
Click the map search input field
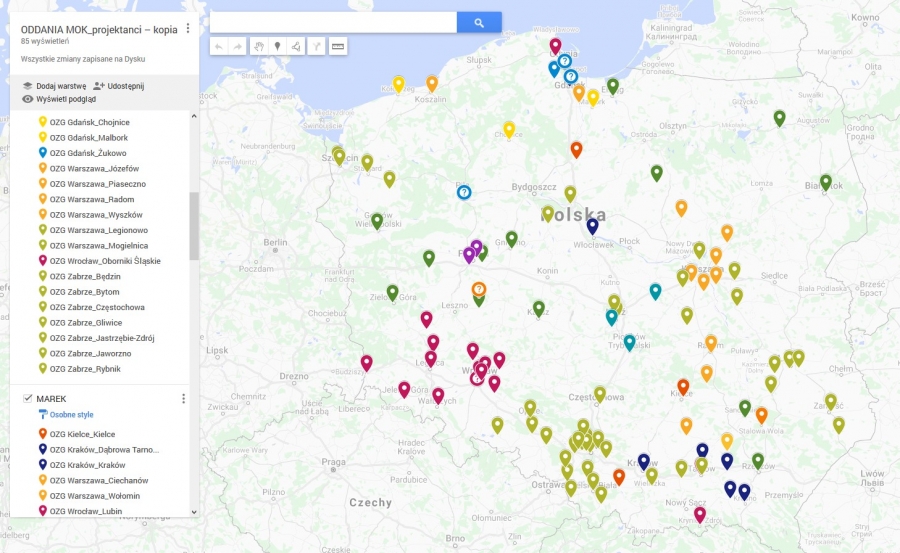[x=333, y=22]
